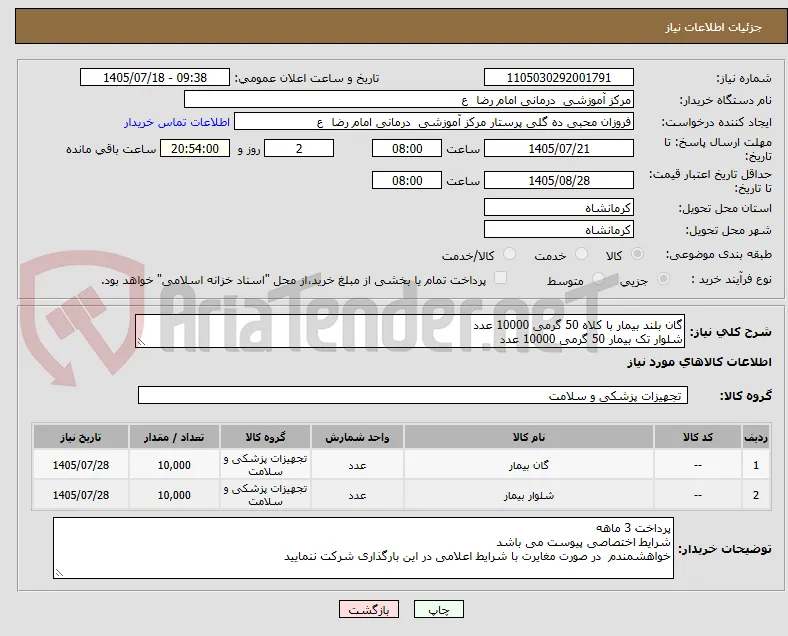Click the توضیحات خریدار text area
The height and width of the screenshot is (636, 788).
(x=363, y=548)
